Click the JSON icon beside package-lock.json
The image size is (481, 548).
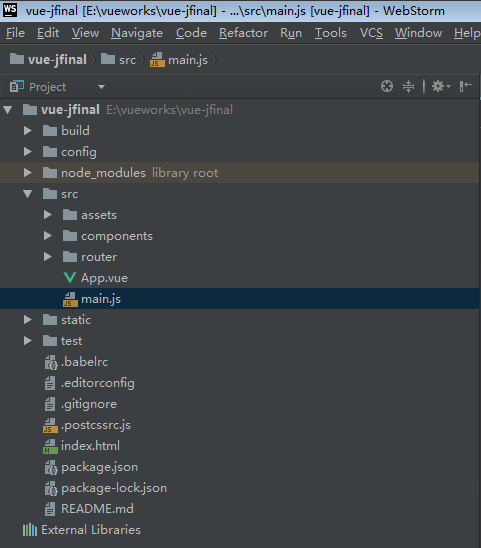(51, 488)
